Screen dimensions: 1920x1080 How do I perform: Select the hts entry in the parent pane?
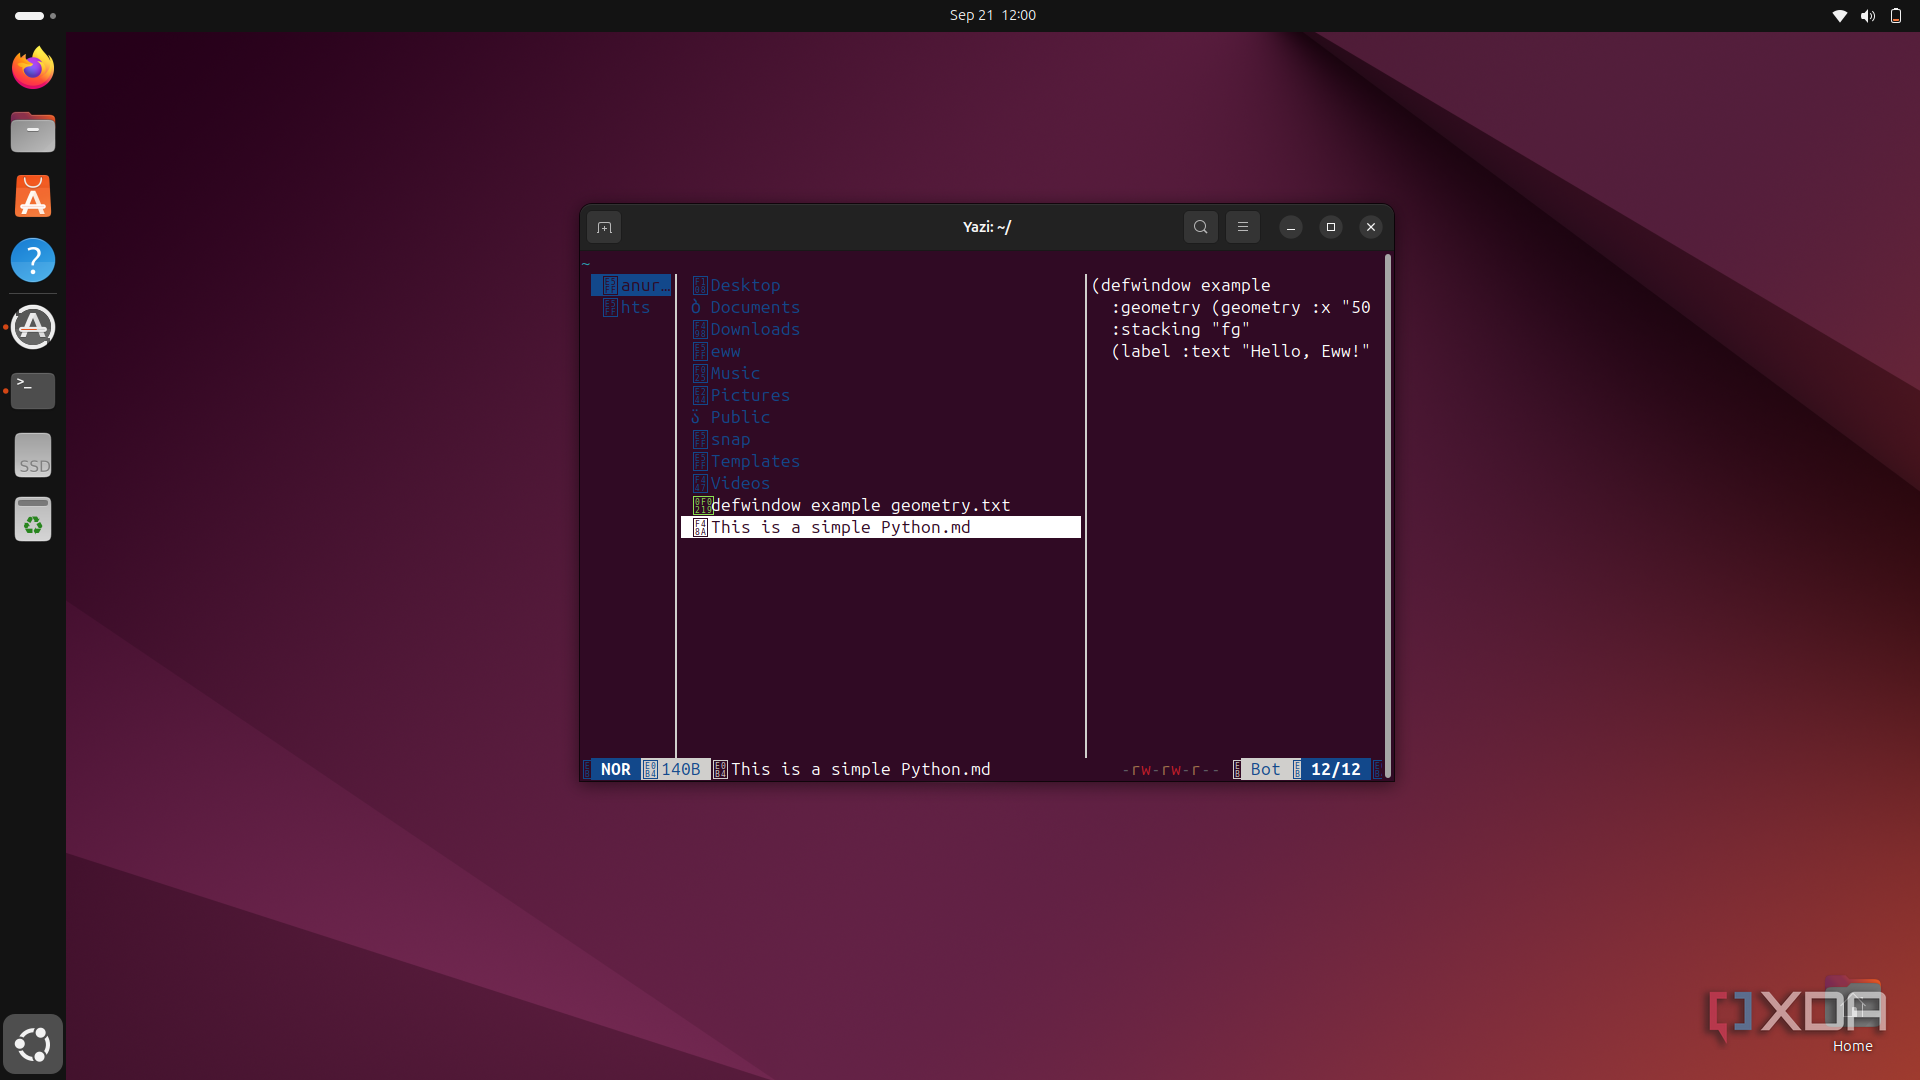click(x=631, y=307)
